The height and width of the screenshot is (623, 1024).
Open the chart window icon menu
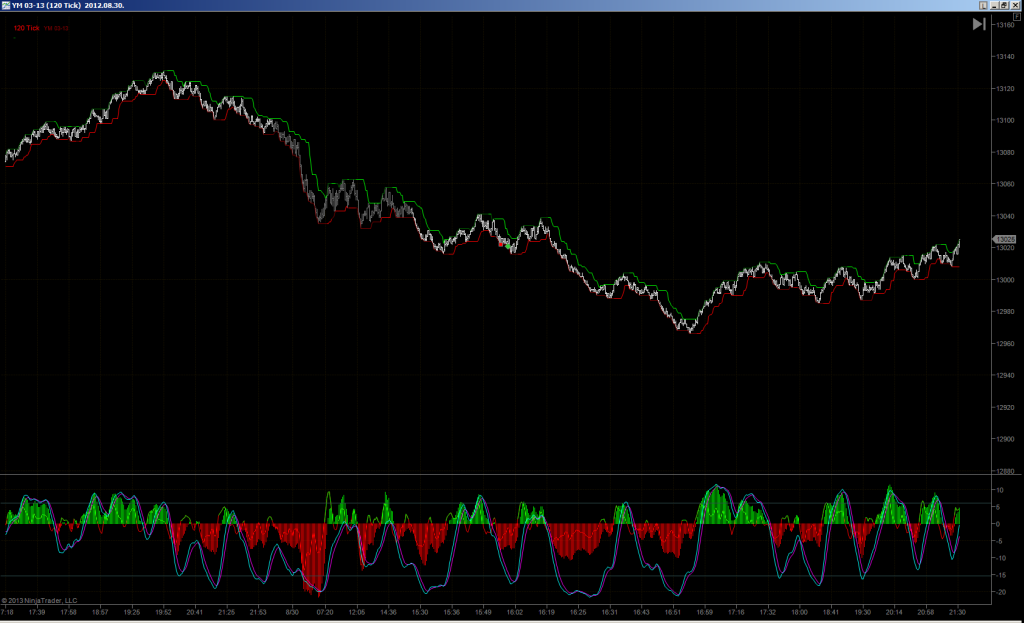point(6,5)
